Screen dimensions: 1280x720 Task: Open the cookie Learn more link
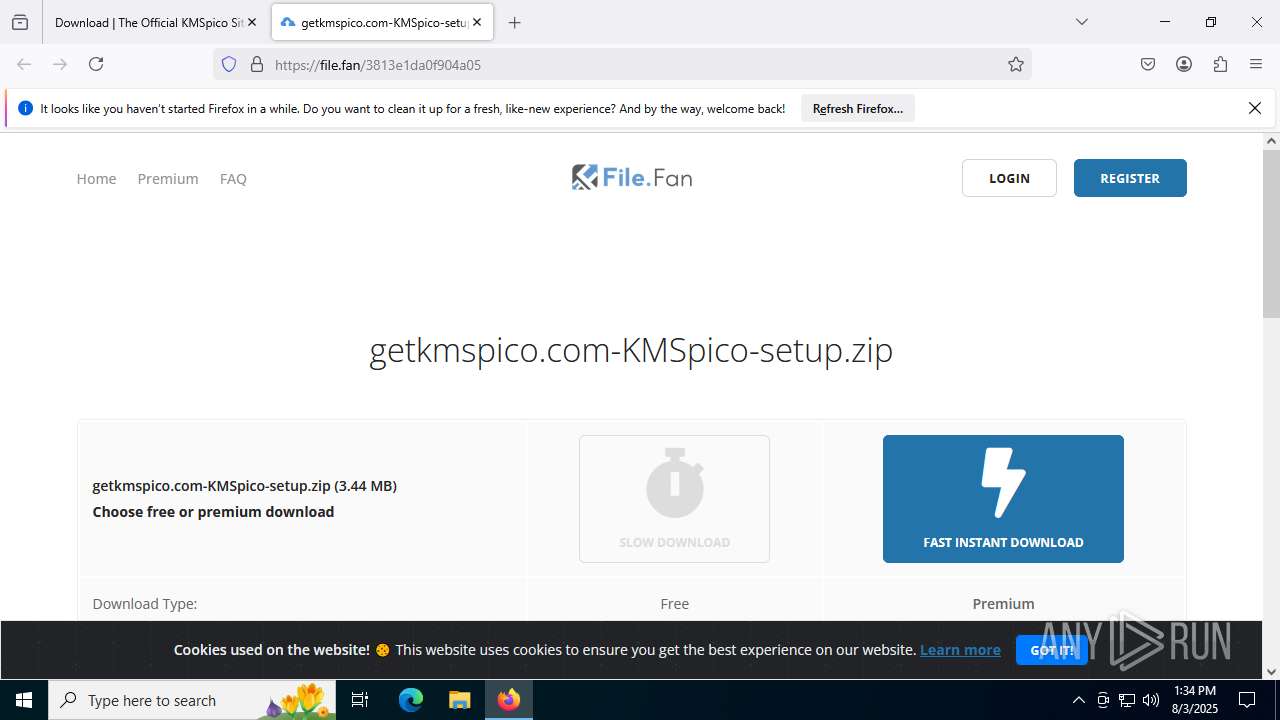[x=960, y=650]
